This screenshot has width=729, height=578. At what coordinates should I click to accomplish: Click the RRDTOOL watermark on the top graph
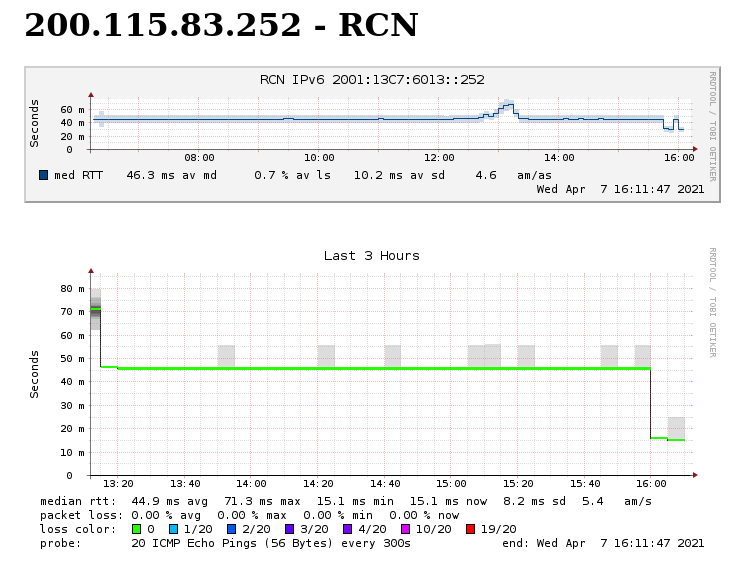tap(712, 125)
